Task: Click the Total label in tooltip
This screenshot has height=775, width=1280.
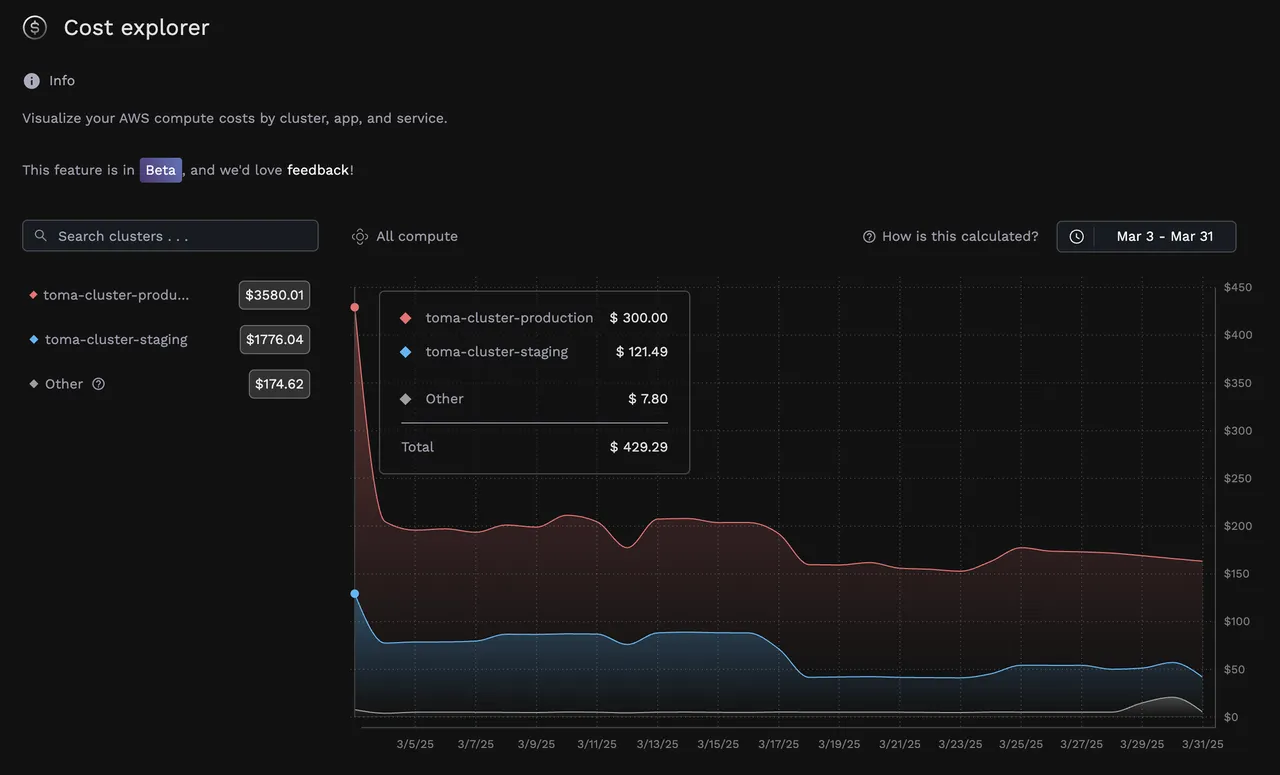Action: (x=417, y=447)
